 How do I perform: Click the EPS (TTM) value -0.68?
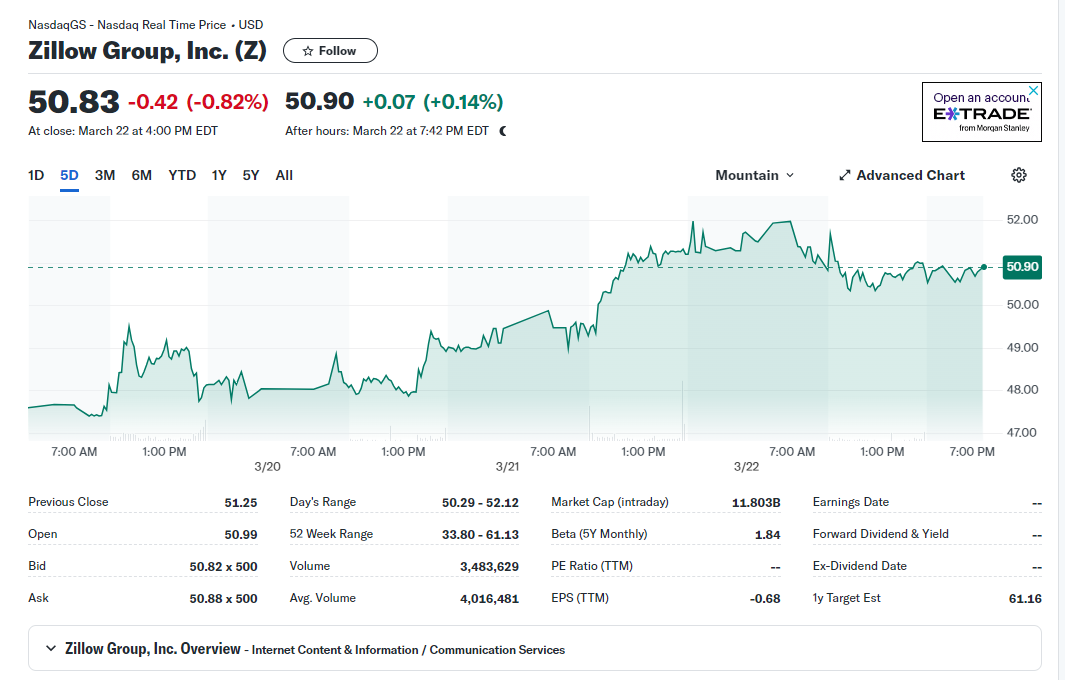click(765, 598)
